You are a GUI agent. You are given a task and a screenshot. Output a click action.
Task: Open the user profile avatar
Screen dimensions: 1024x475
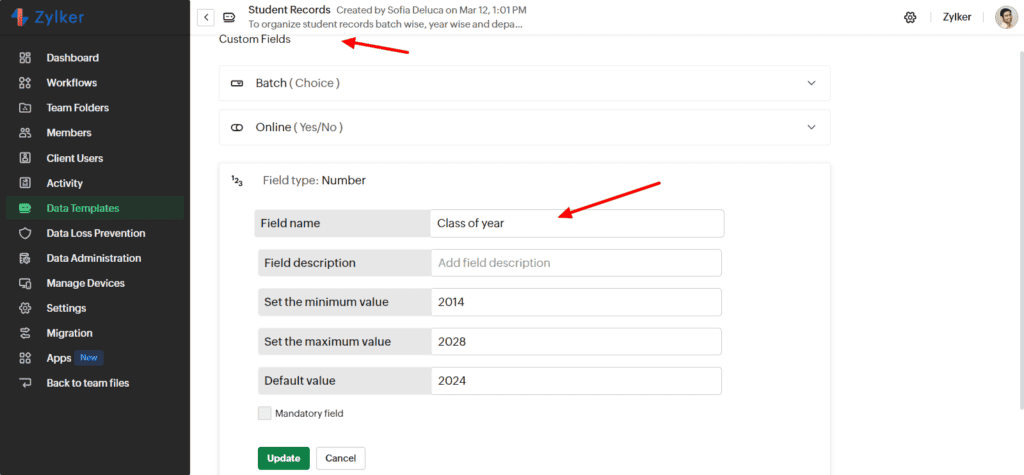click(x=1006, y=18)
